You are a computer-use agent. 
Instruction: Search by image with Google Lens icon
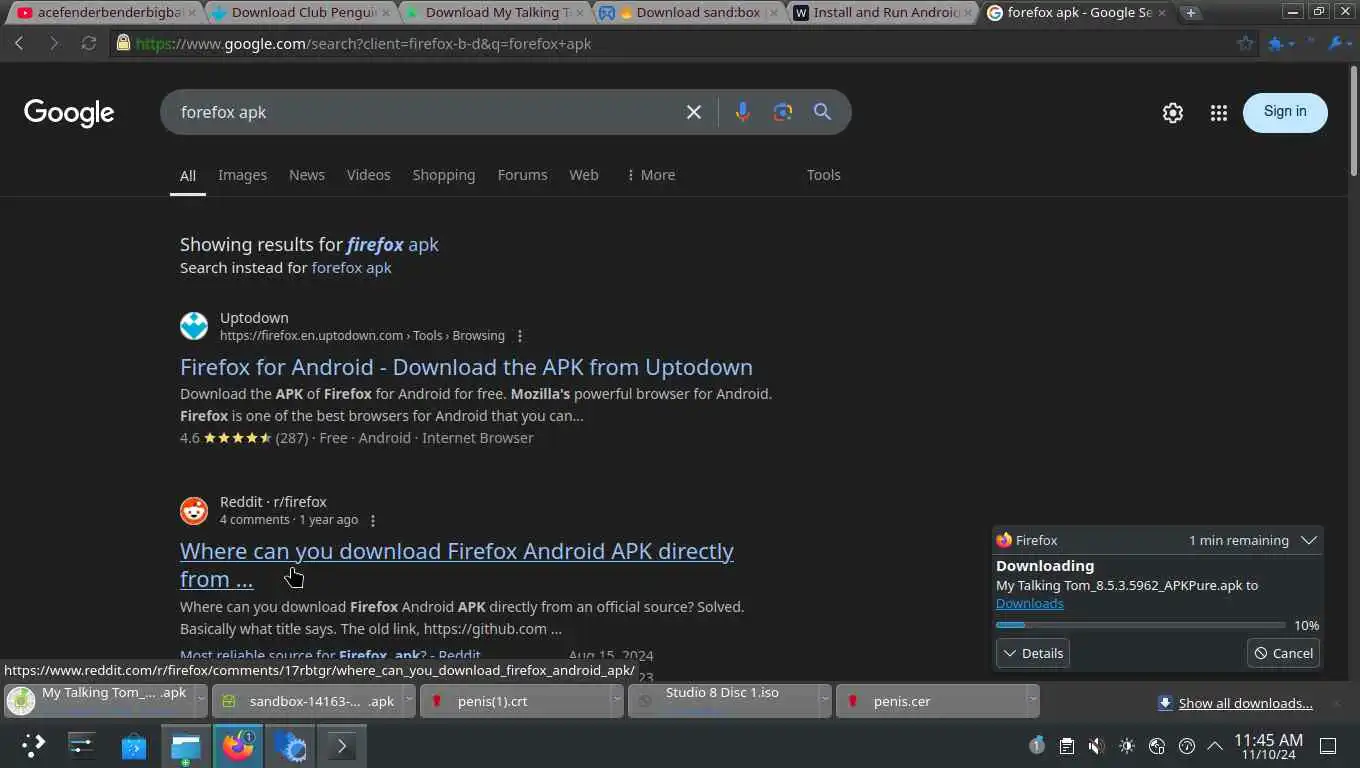pos(783,112)
